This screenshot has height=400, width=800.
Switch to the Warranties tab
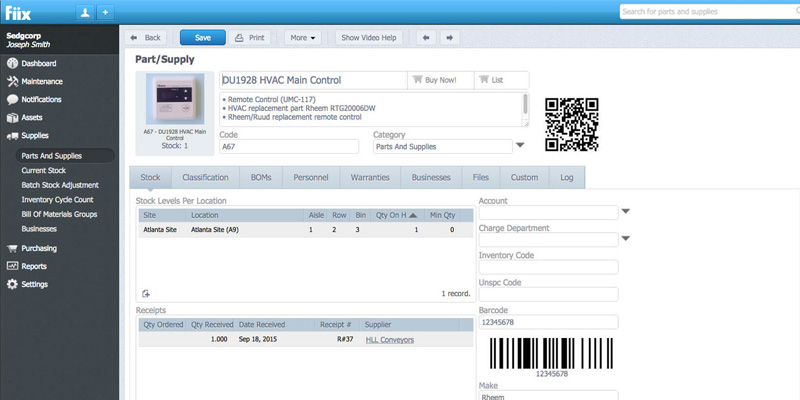[x=370, y=178]
